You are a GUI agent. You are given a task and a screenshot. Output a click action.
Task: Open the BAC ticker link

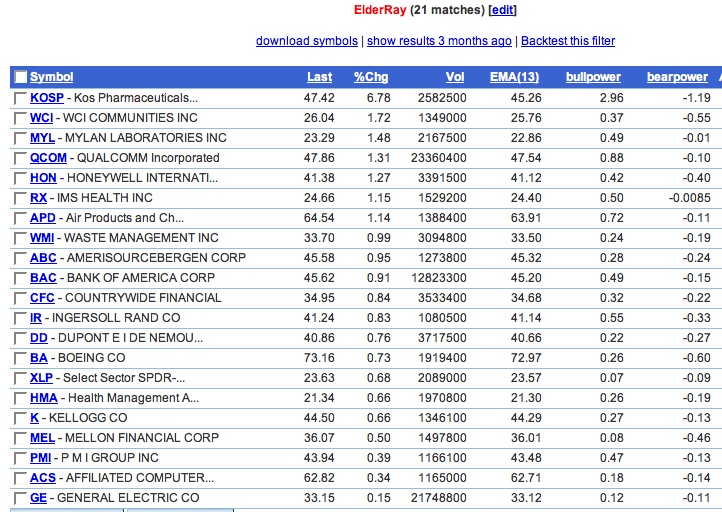click(43, 278)
